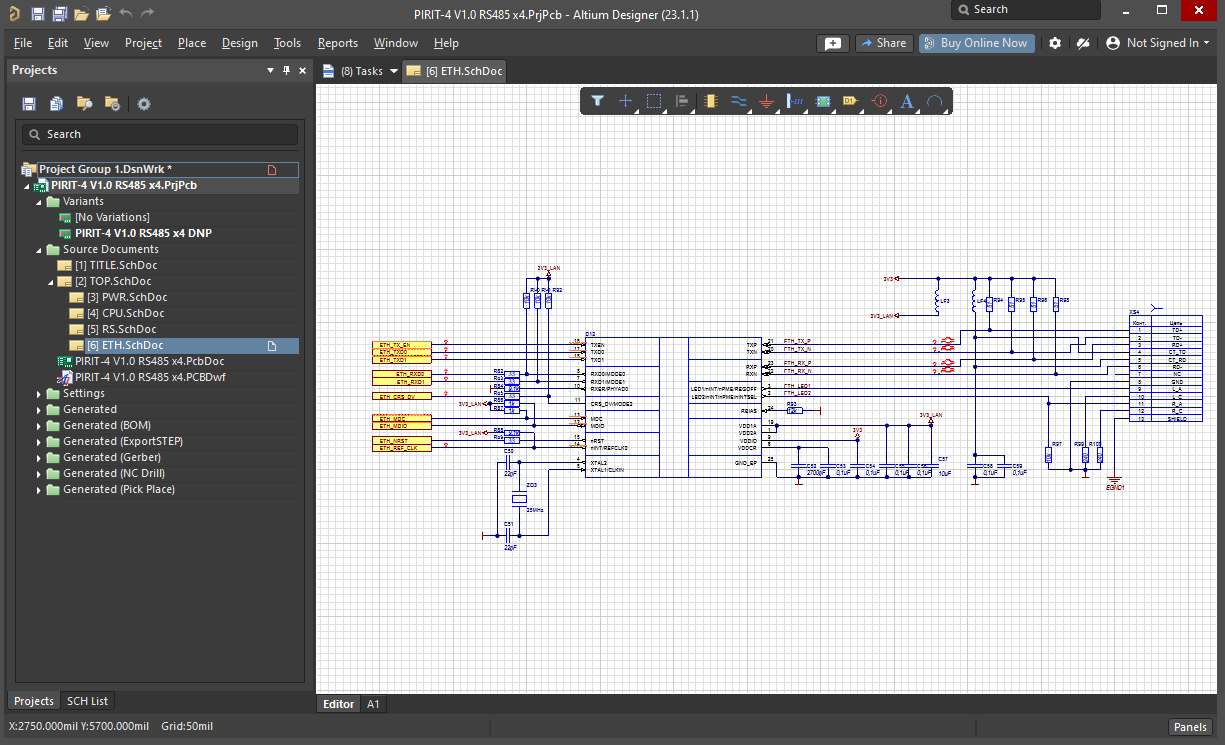The height and width of the screenshot is (745, 1225).
Task: Expand the Generated (BOM) folder
Action: pos(39,426)
